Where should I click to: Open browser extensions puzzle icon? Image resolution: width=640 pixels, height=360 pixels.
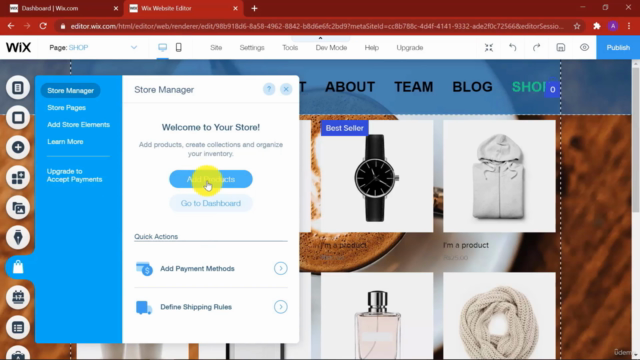click(597, 26)
